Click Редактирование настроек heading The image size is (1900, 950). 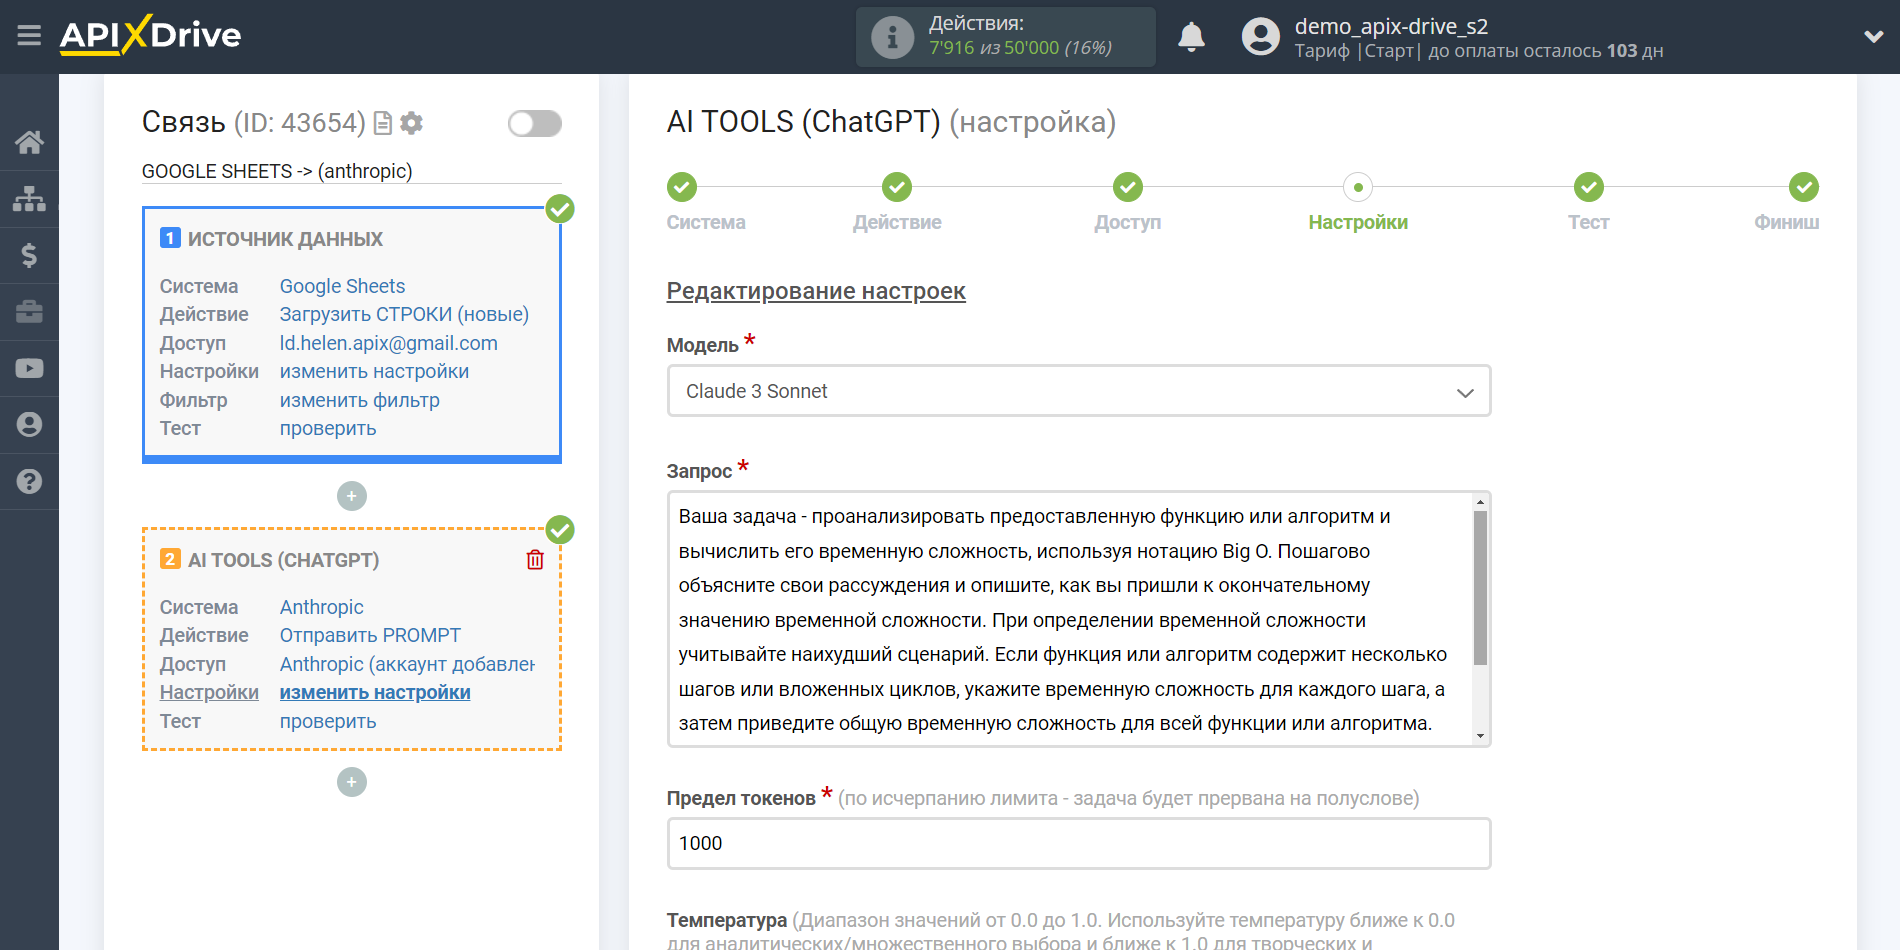coord(816,291)
